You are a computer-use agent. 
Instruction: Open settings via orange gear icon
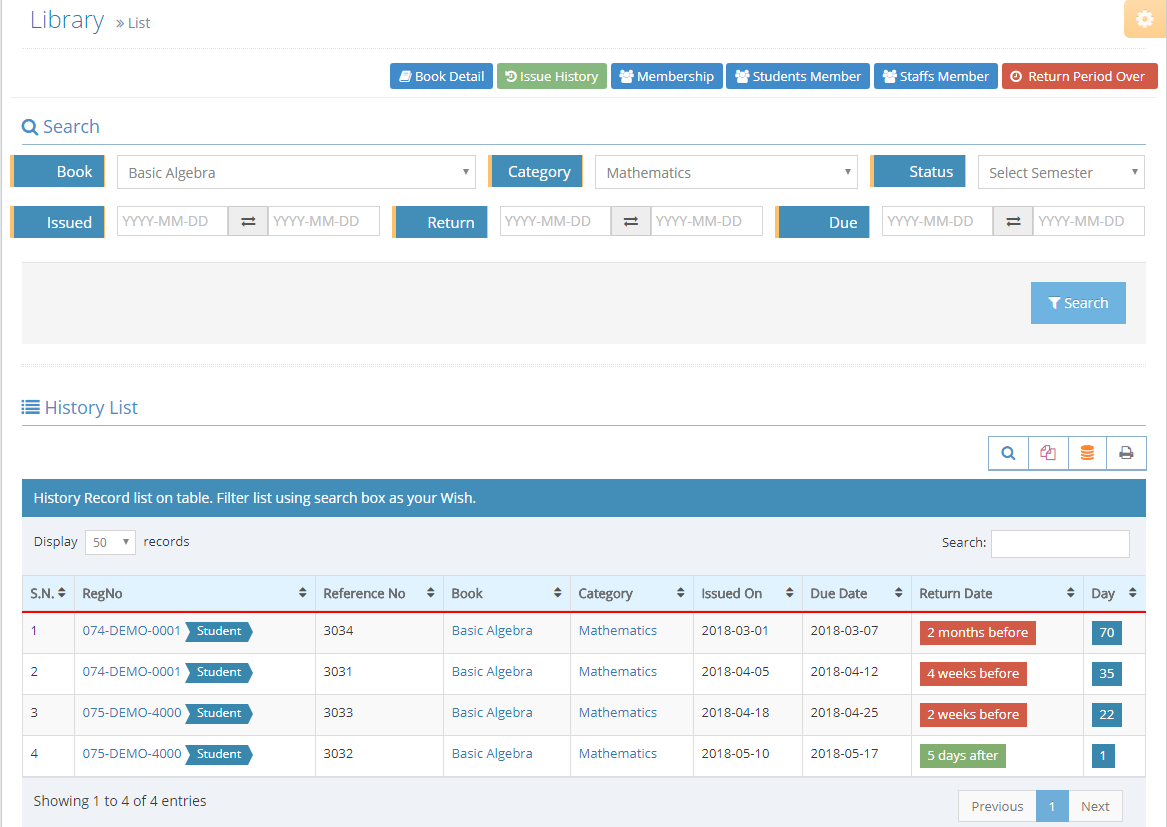[1144, 19]
